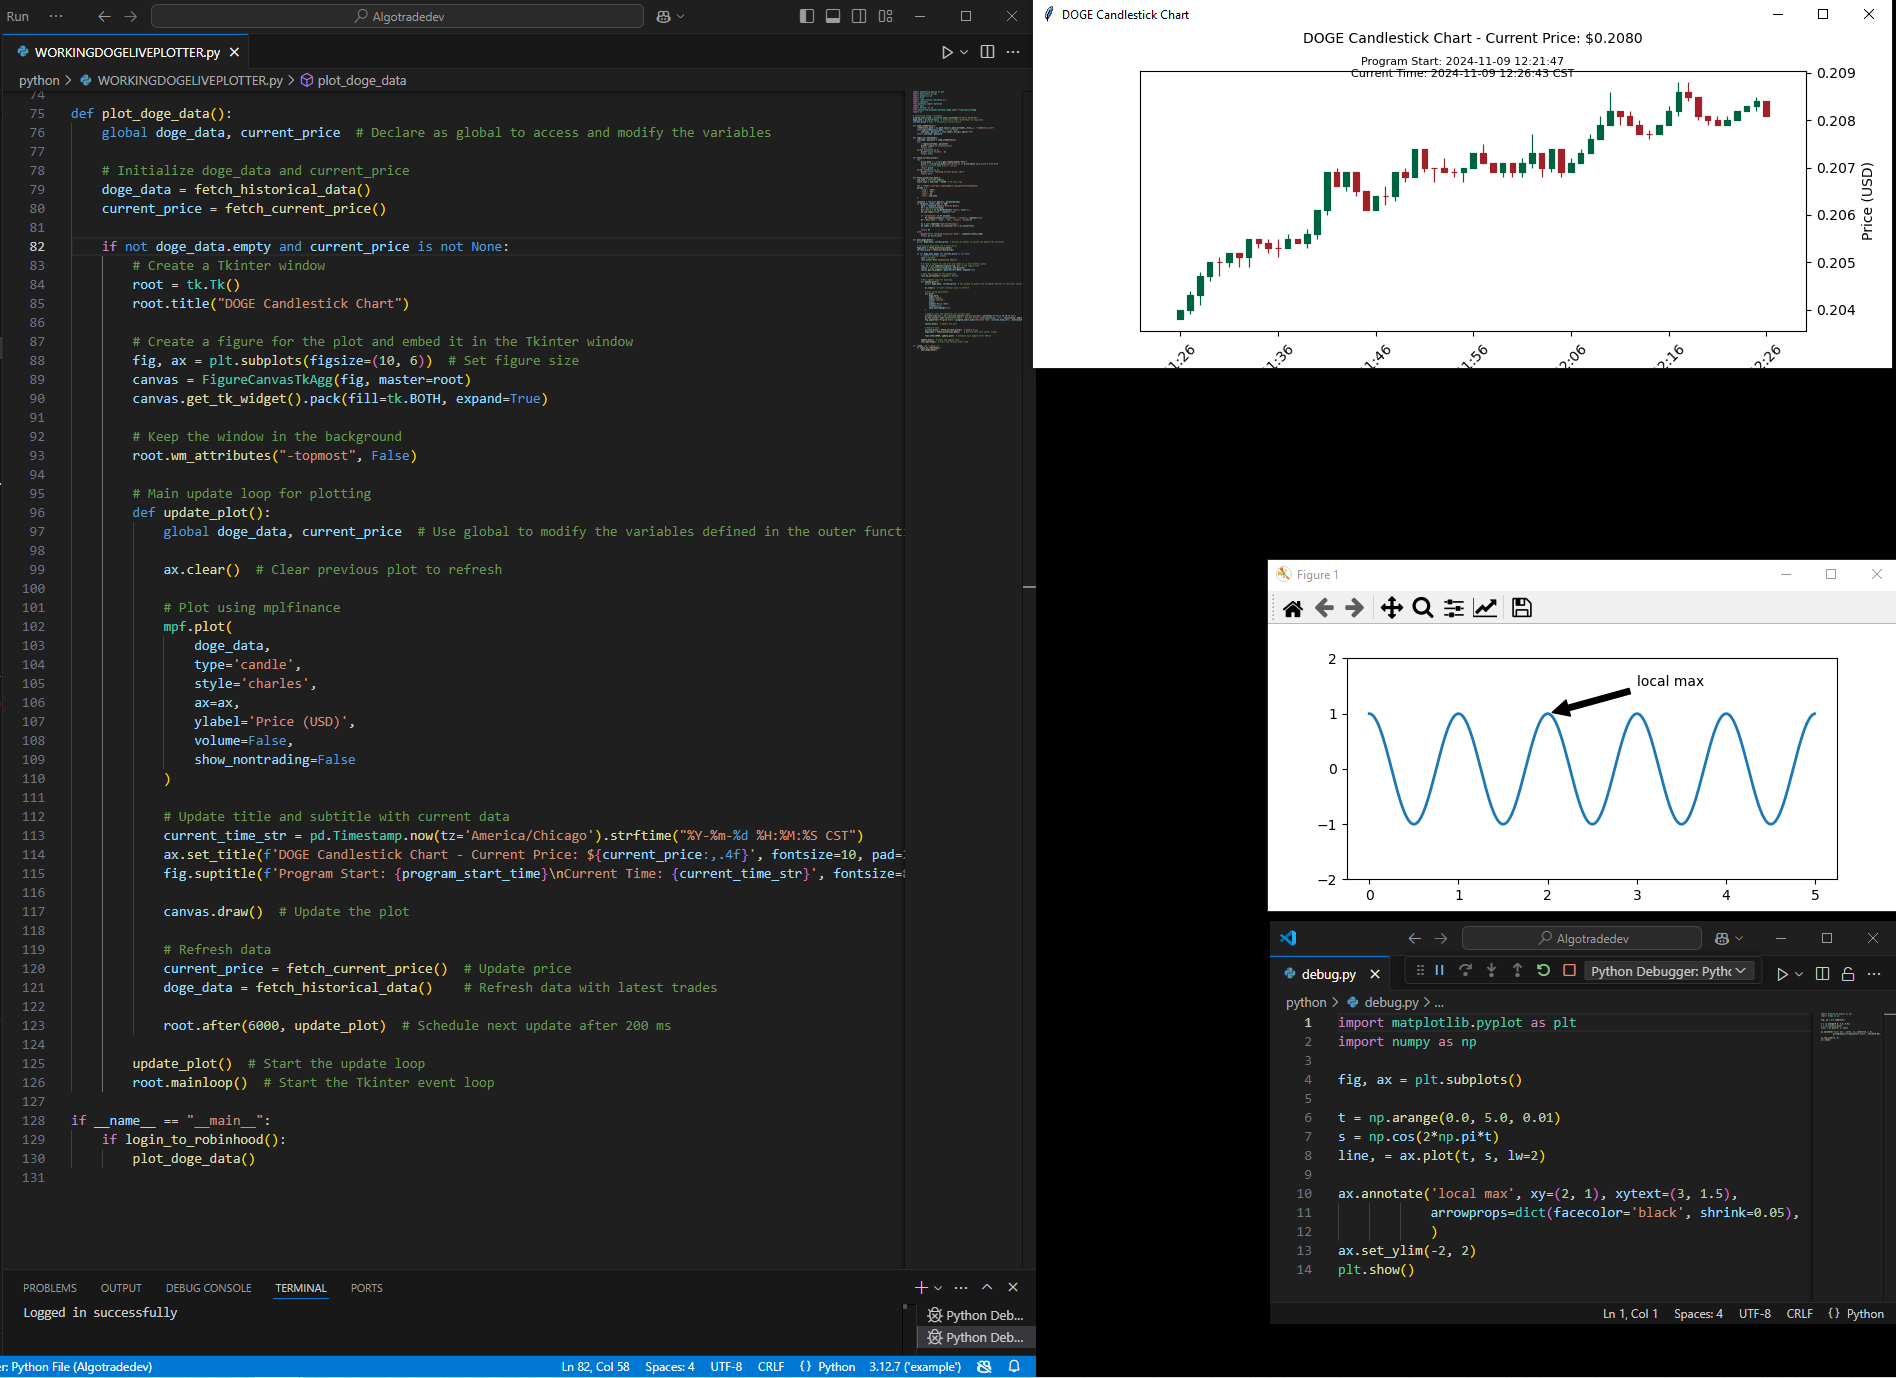1896x1378 pixels.
Task: Toggle the primary sidebar layout button
Action: point(807,16)
